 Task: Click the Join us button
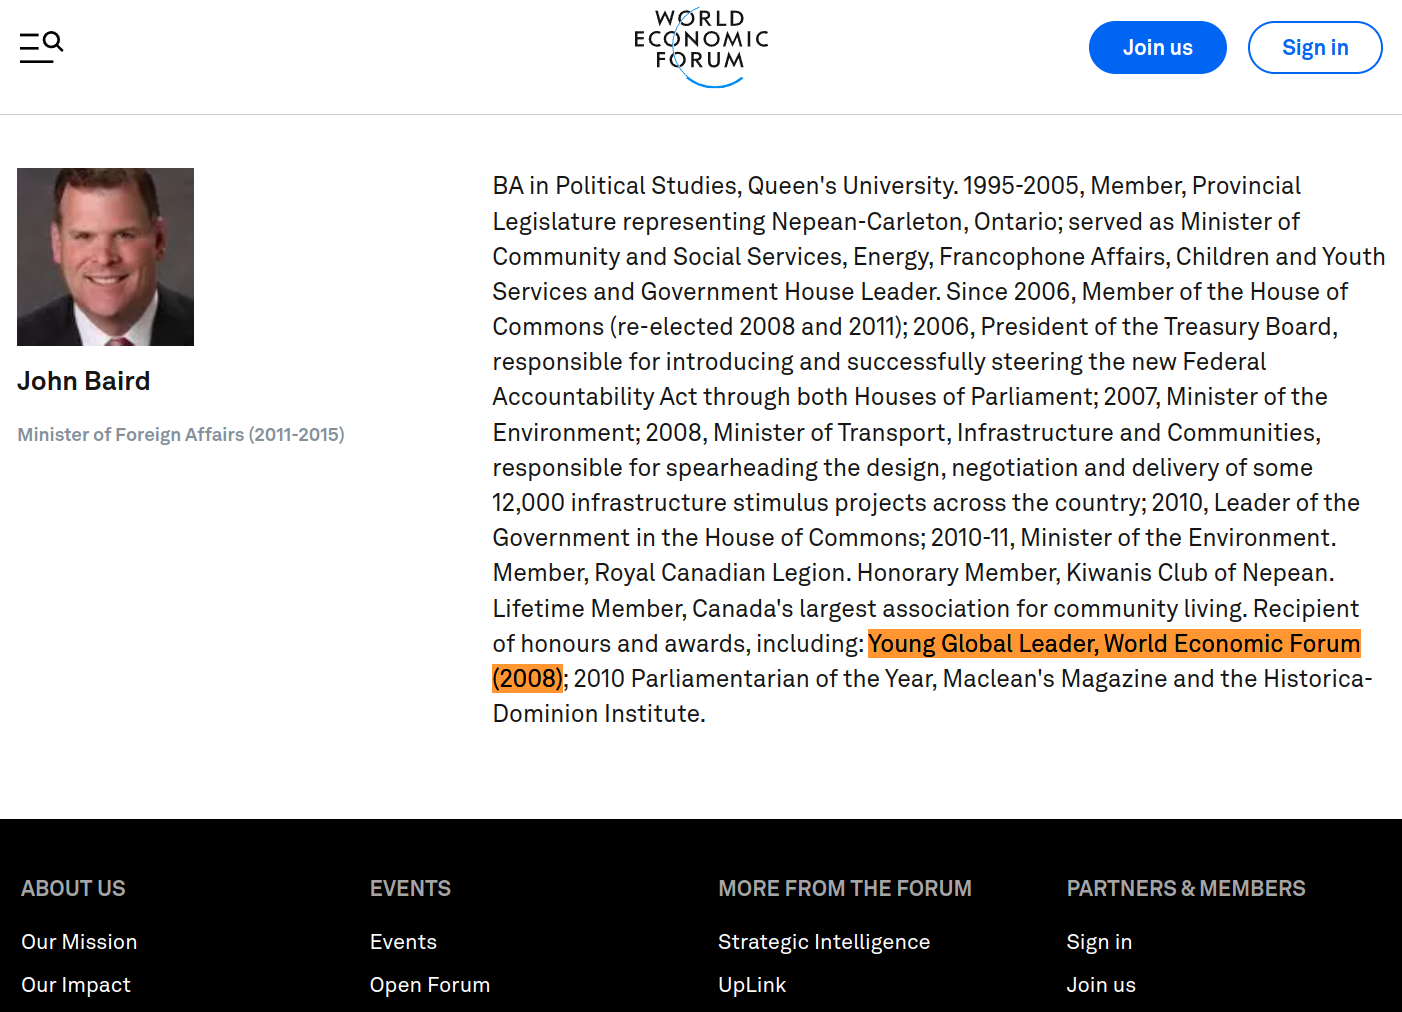point(1157,47)
